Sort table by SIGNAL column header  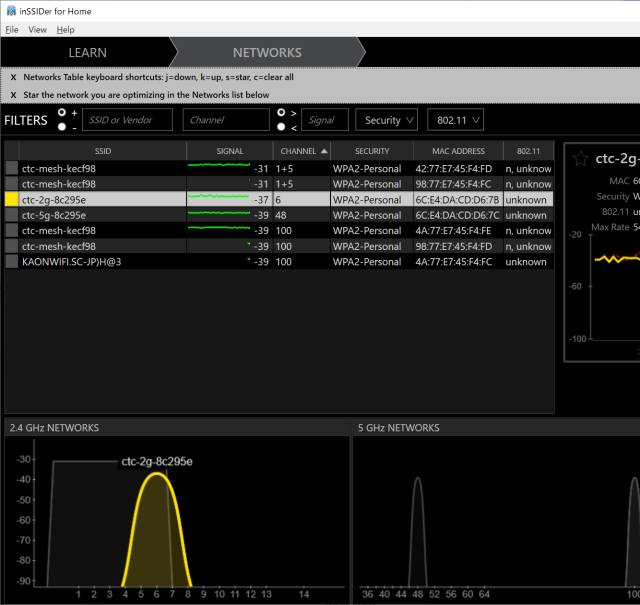pyautogui.click(x=230, y=151)
